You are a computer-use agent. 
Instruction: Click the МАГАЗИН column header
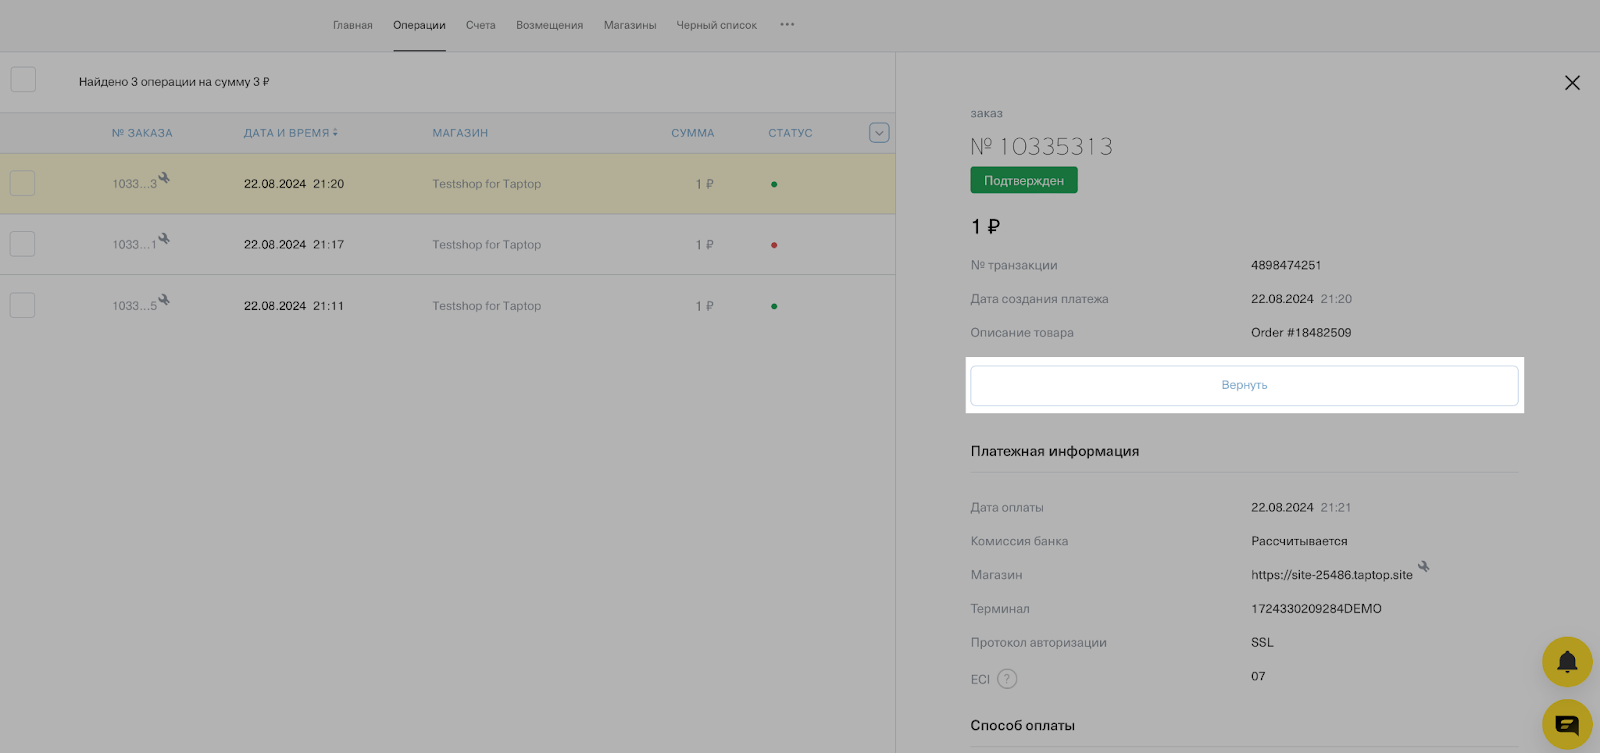[460, 133]
